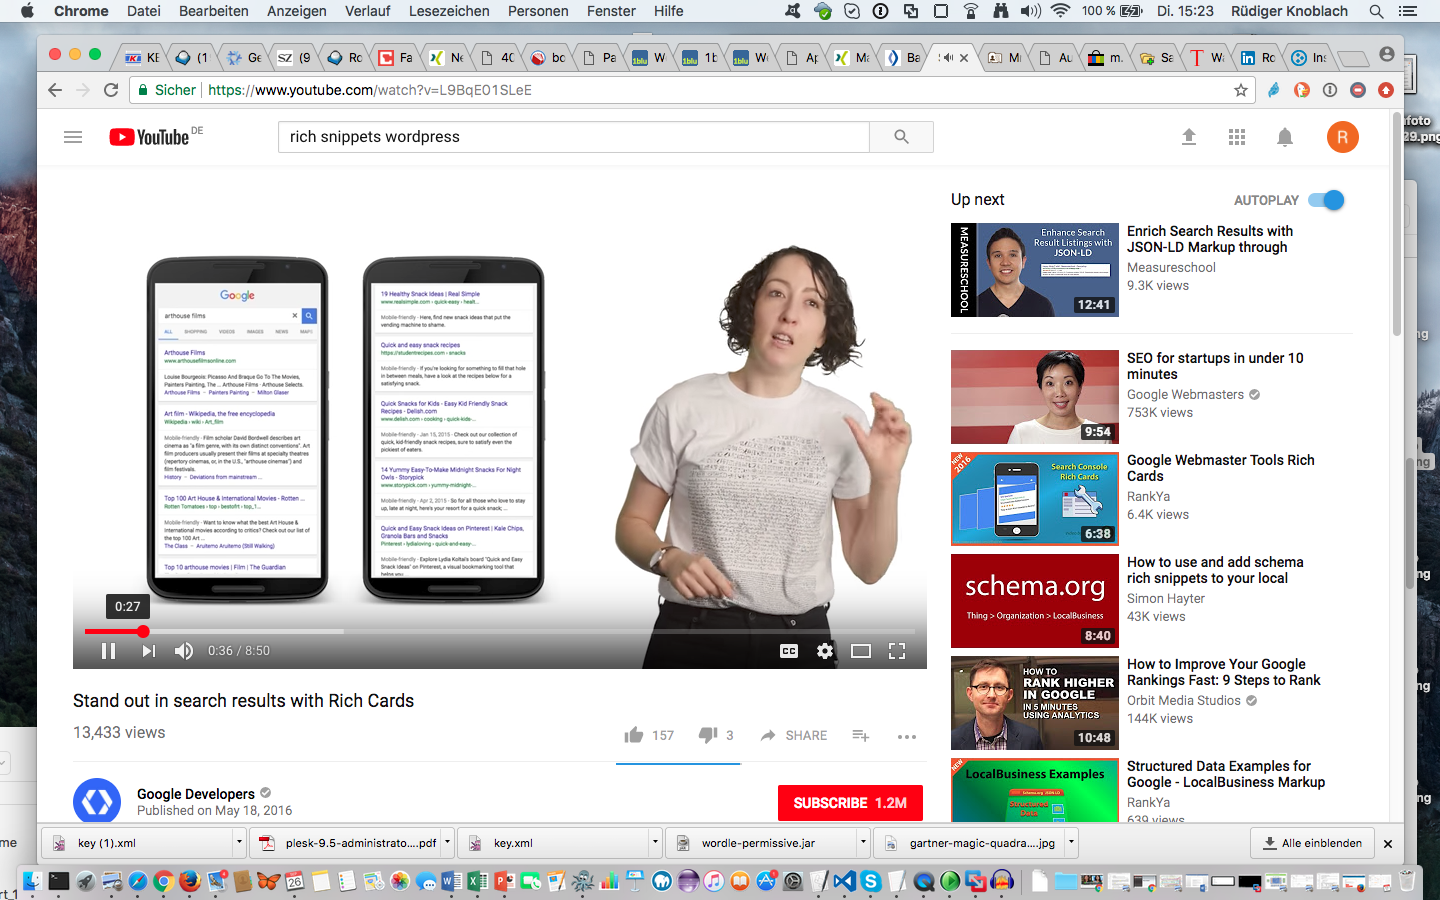Open Firefox in the Dock

tap(190, 881)
